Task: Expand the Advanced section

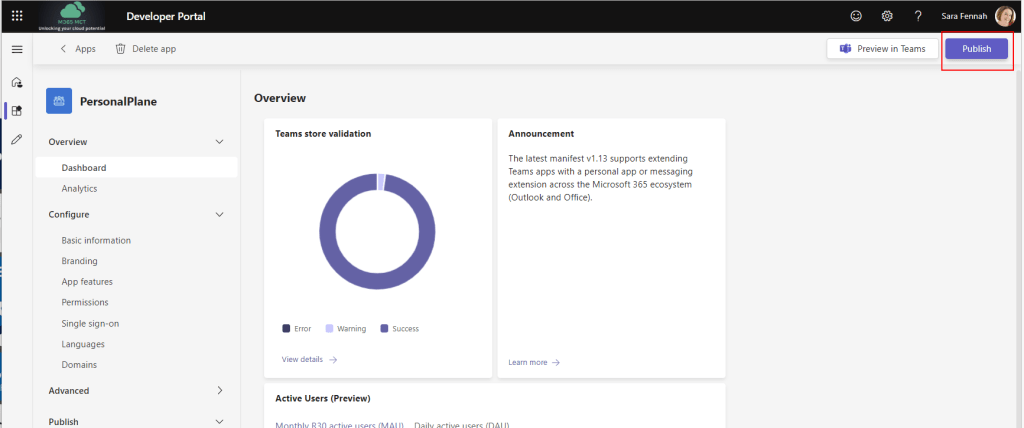Action: coord(220,391)
